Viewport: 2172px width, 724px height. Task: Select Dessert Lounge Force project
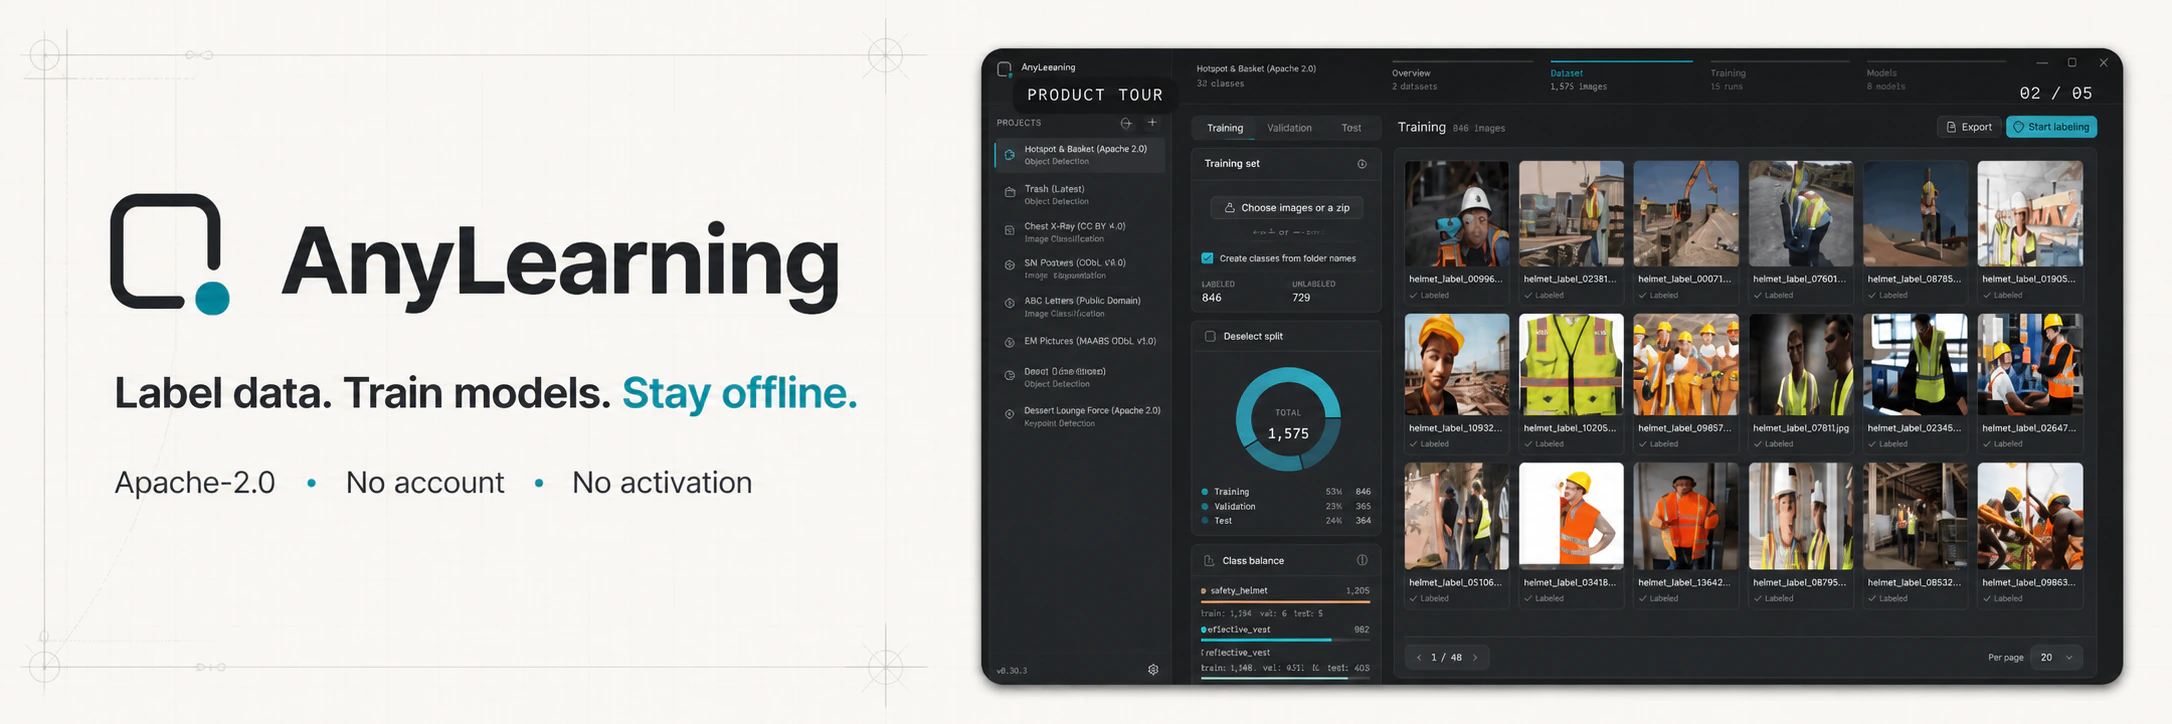click(1080, 416)
